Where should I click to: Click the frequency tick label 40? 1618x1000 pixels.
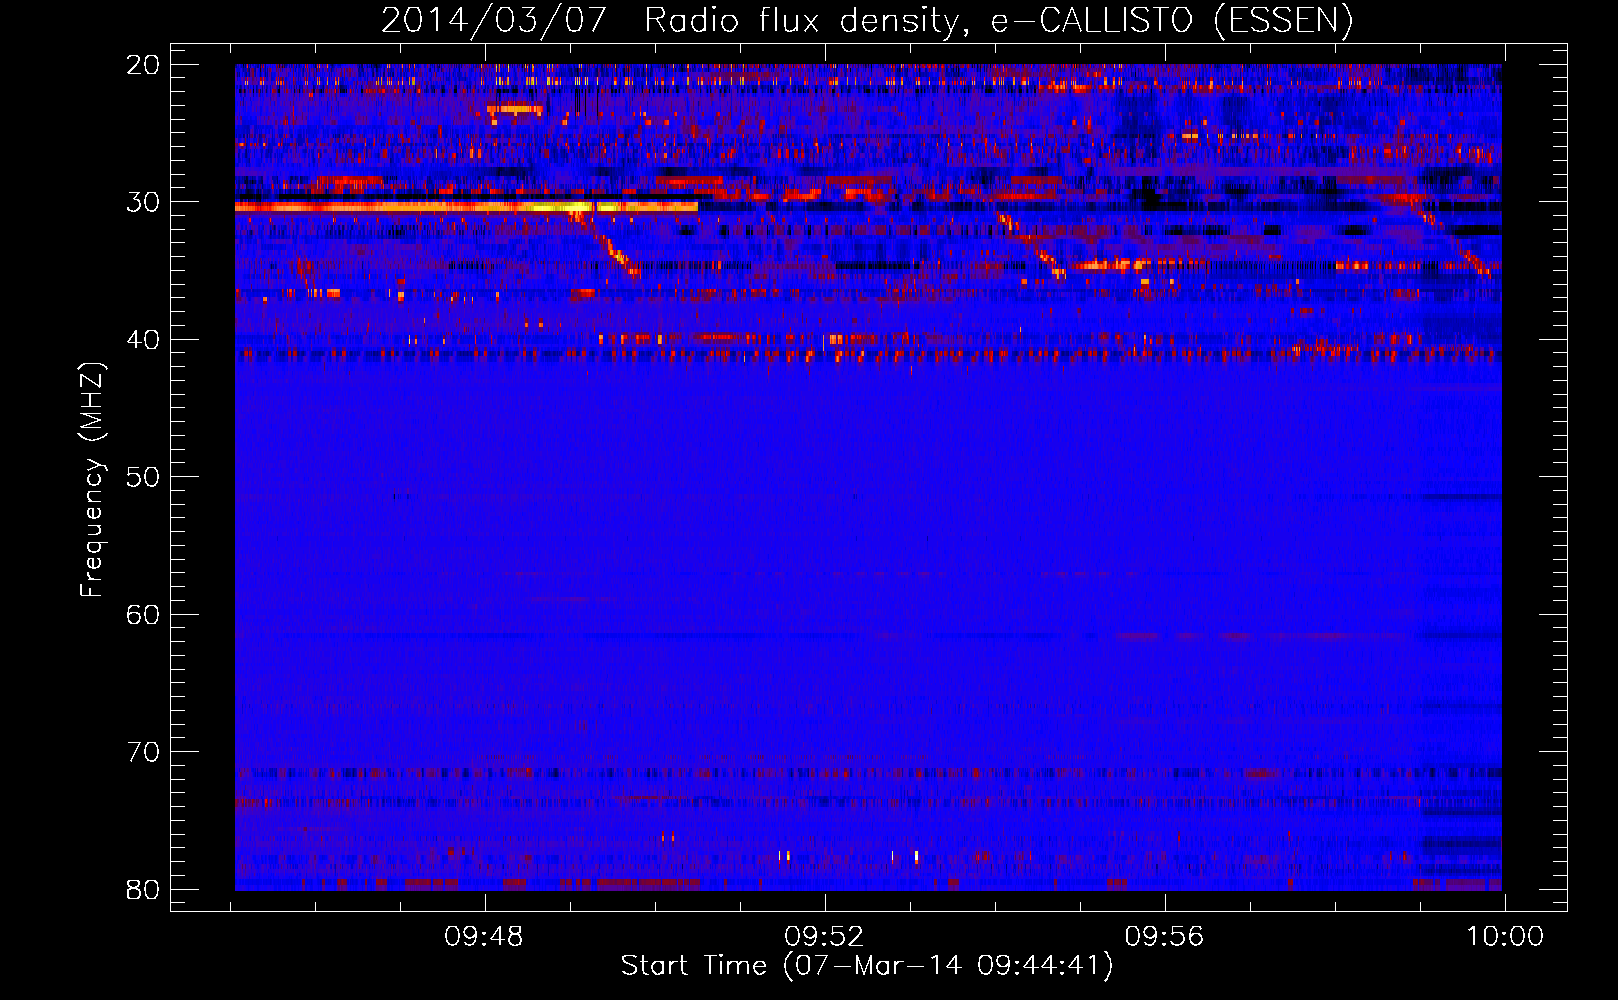pos(143,340)
